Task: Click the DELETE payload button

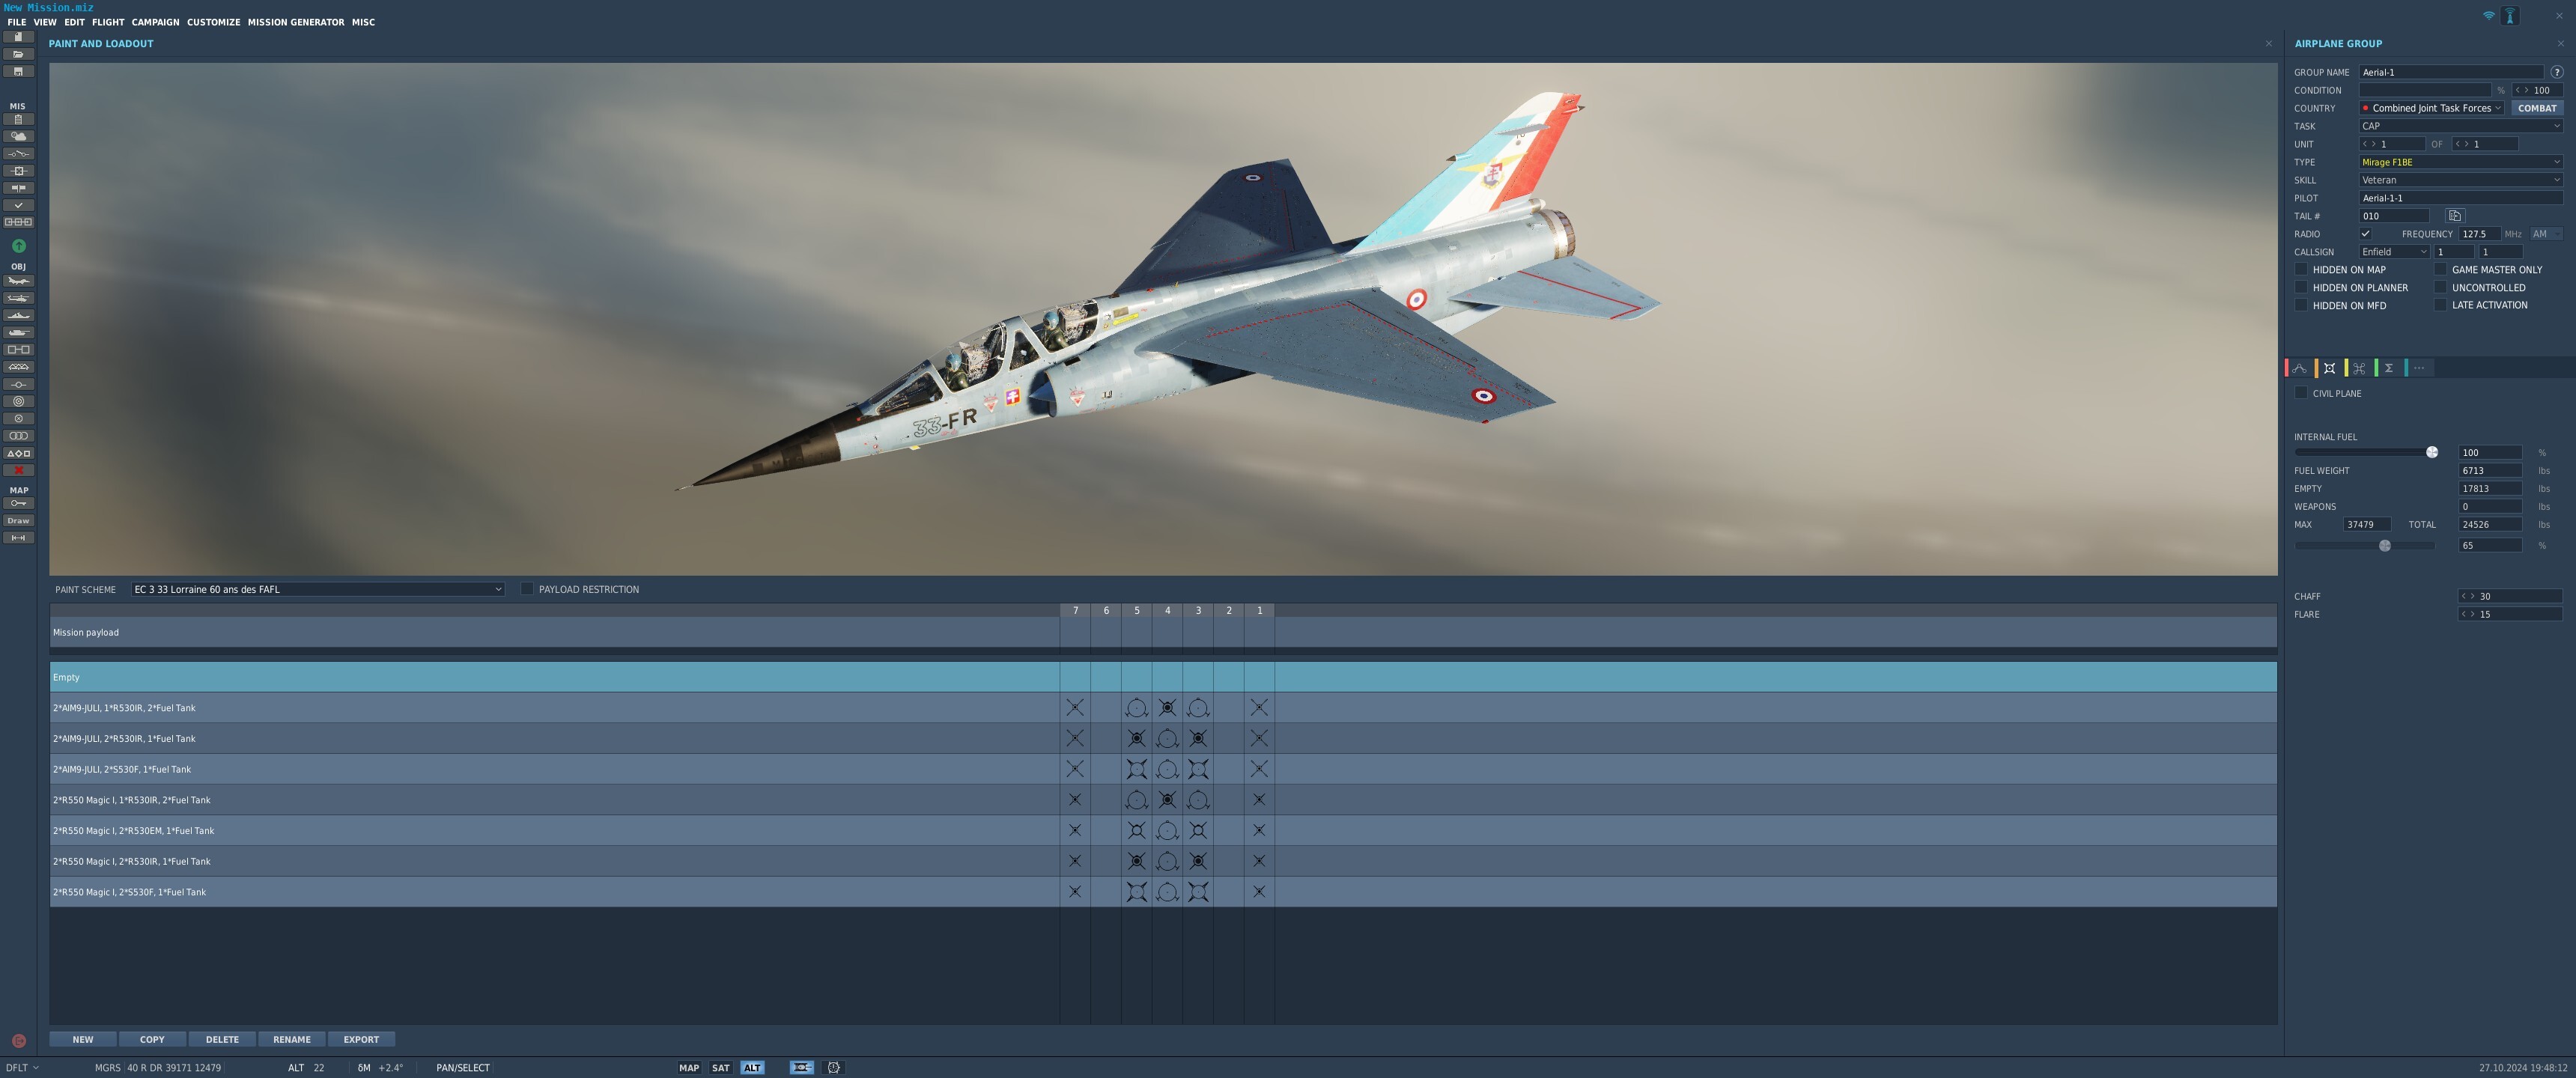Action: click(x=222, y=1040)
